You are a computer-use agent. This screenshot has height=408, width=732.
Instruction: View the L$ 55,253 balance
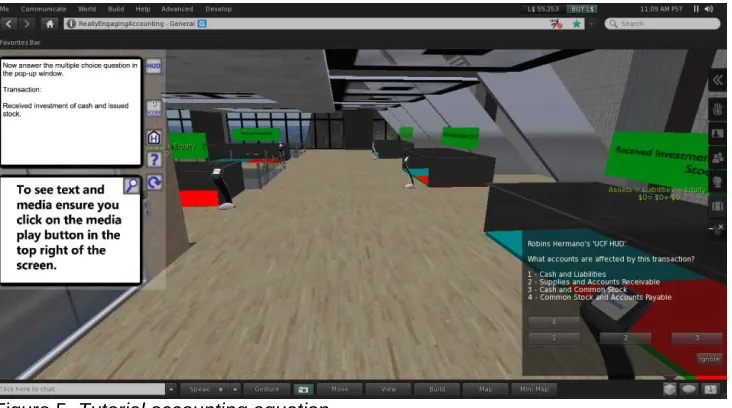point(542,9)
